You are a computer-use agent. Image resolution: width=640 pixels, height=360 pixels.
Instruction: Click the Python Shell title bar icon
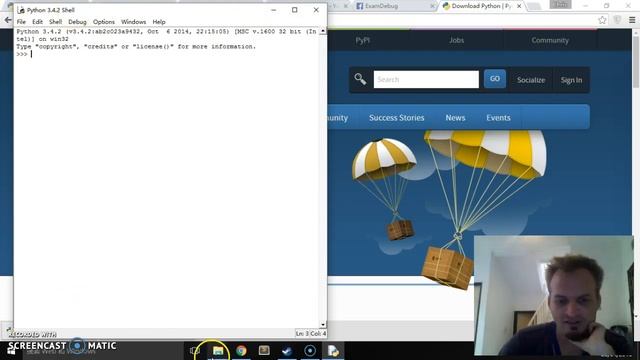21,10
